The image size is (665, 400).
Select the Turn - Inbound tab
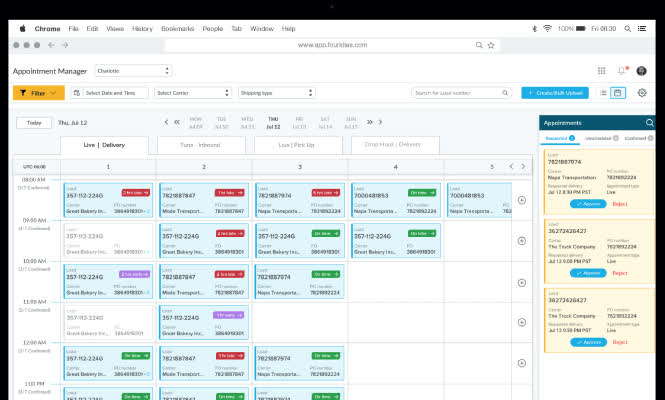(201, 145)
